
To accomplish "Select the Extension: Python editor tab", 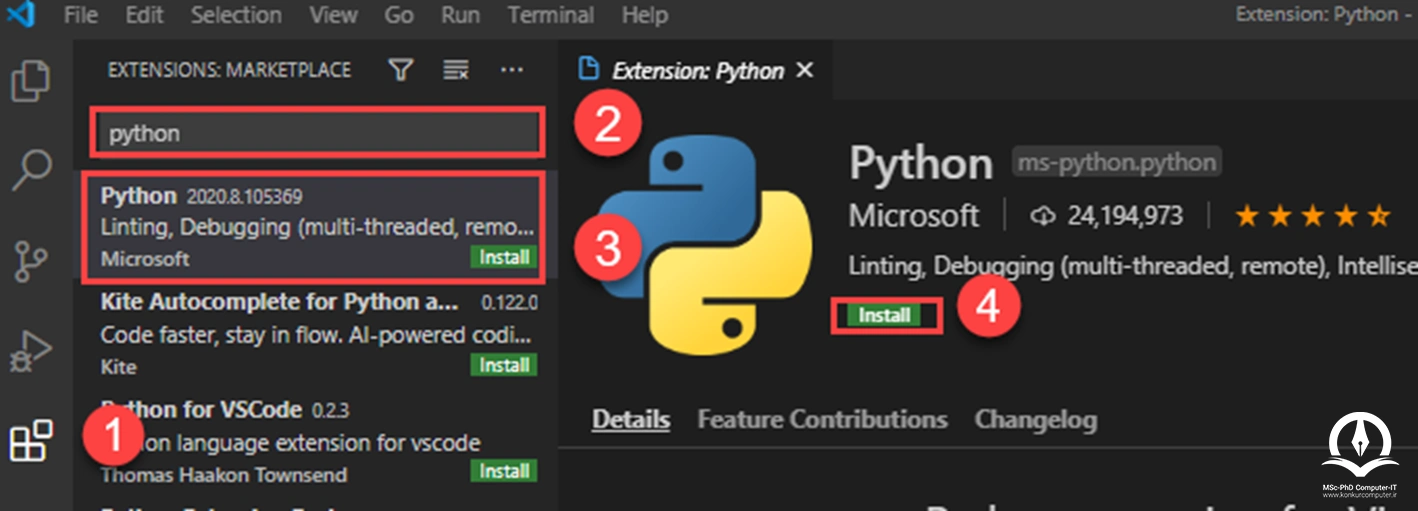I will [x=696, y=70].
